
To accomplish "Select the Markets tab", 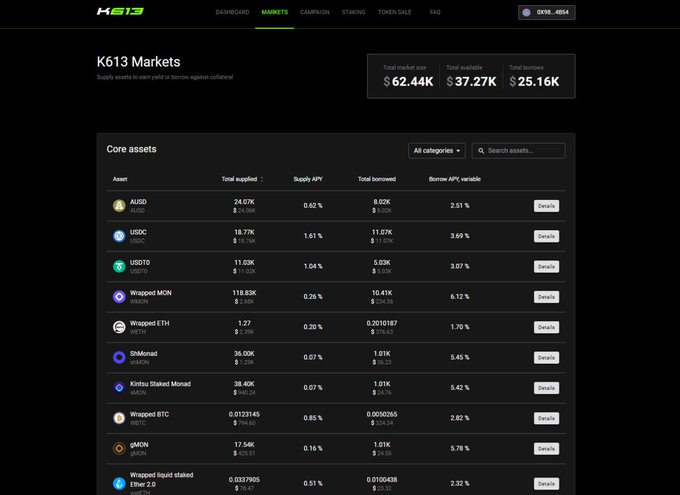I will pyautogui.click(x=275, y=12).
